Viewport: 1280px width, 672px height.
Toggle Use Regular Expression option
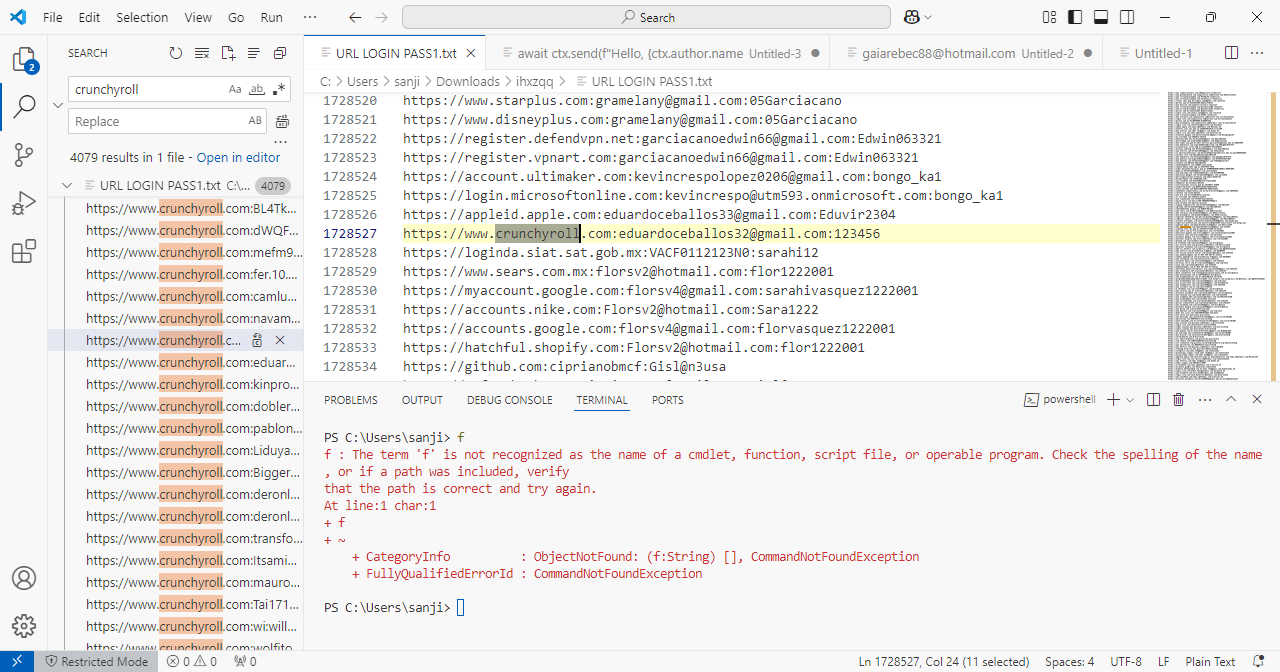tap(280, 89)
